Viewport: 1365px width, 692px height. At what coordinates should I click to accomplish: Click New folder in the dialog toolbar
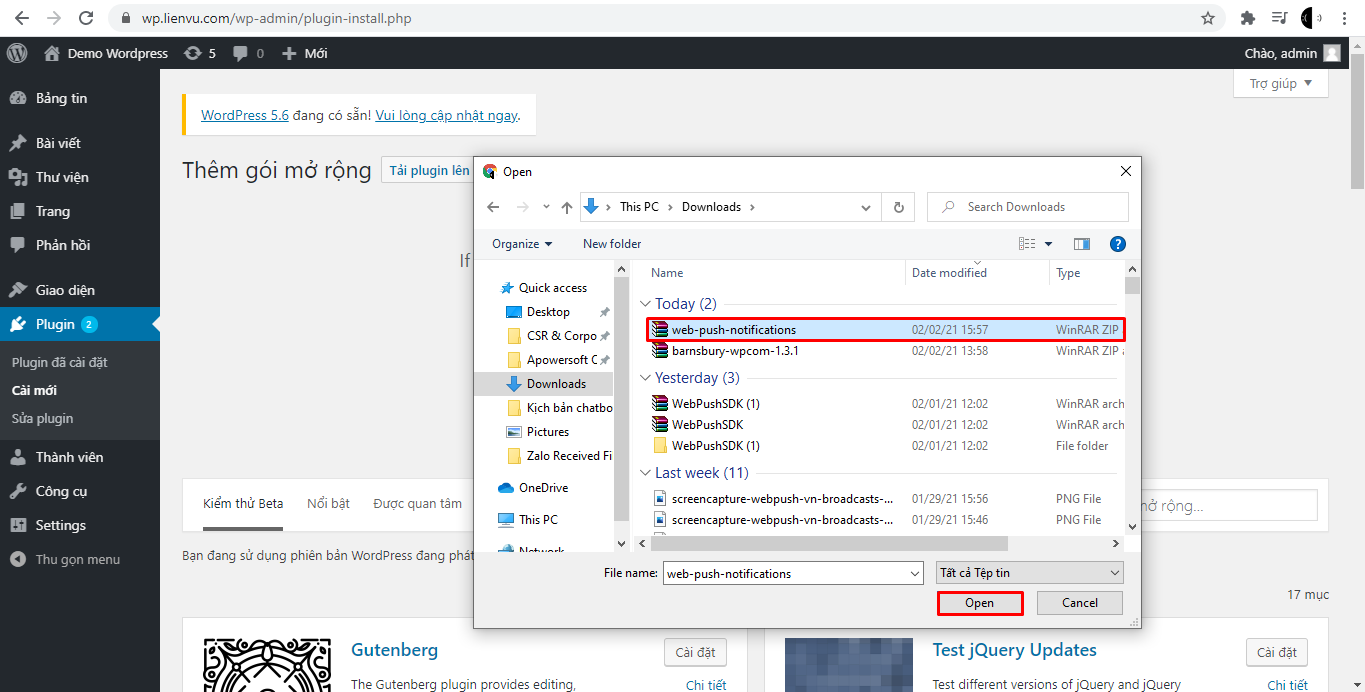pos(612,244)
